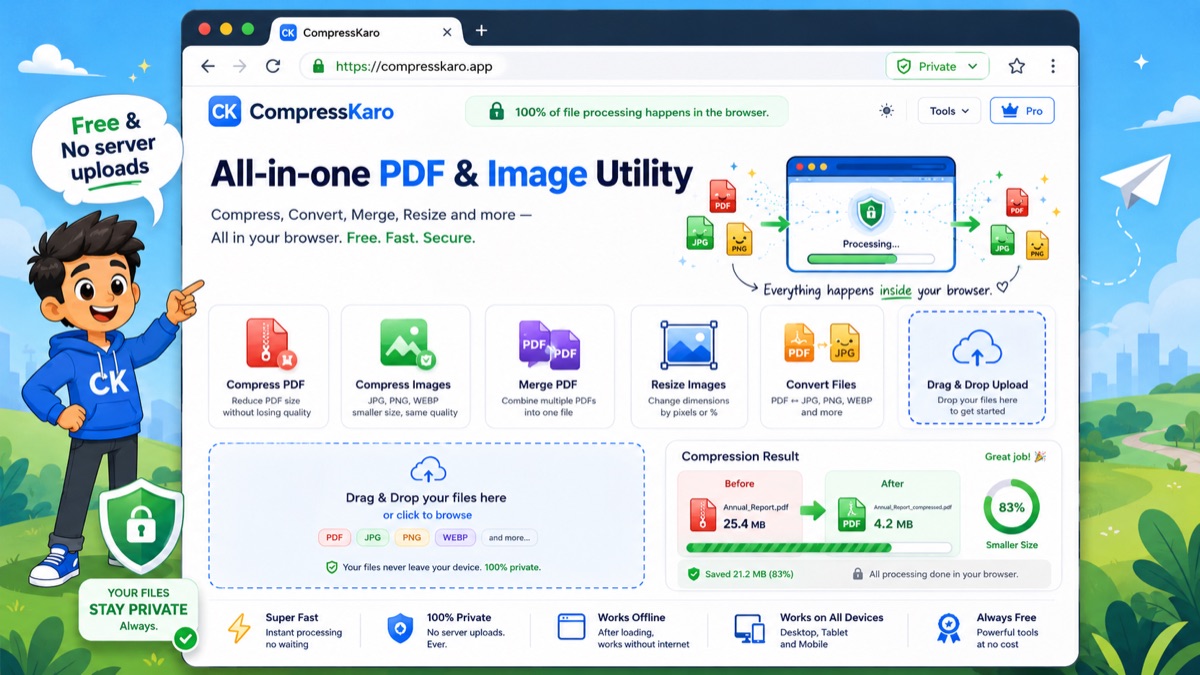Click the 'and more...' format chip
This screenshot has width=1200, height=675.
[x=509, y=537]
